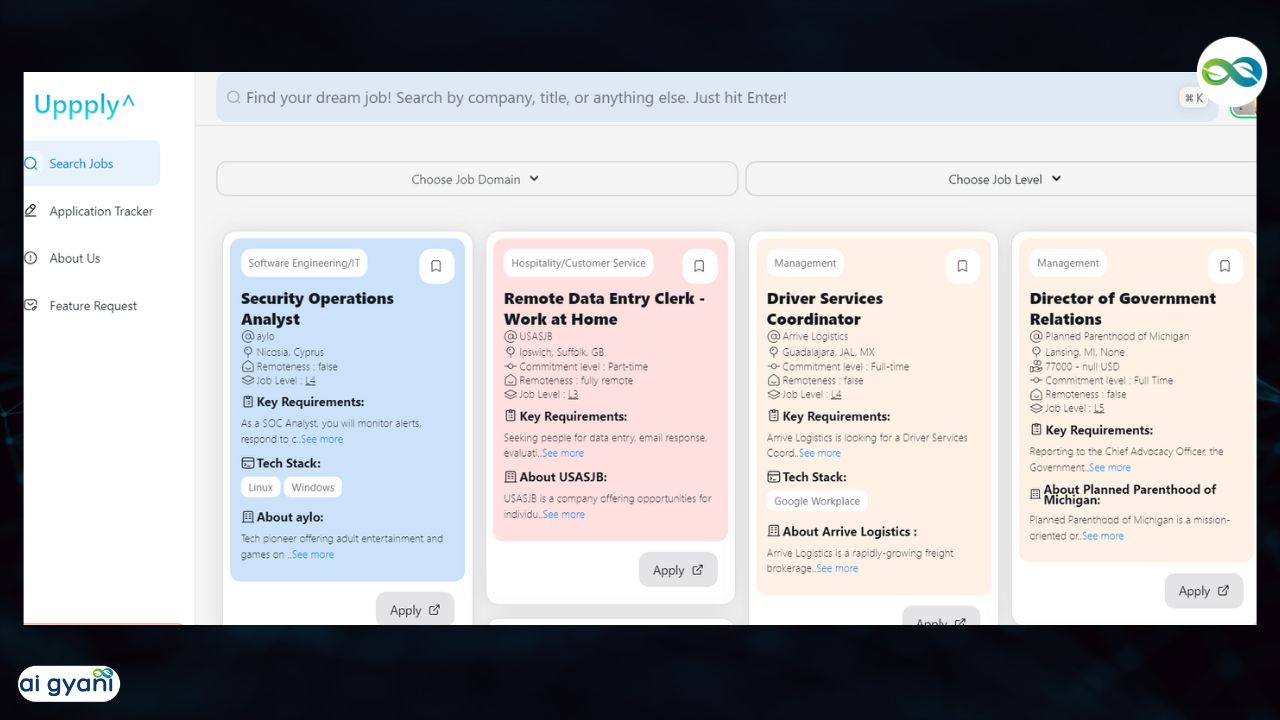
Task: Click the Security Operations Analyst title
Action: pyautogui.click(x=317, y=309)
